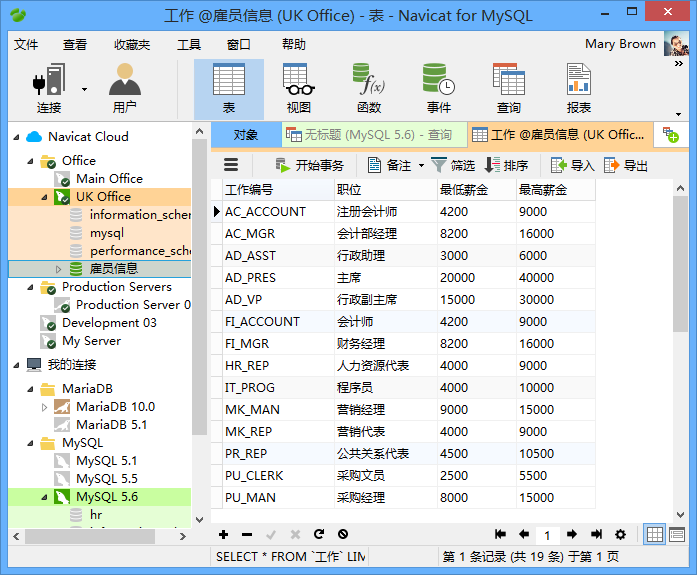Open the 帮助 (Help) menu

pyautogui.click(x=294, y=44)
